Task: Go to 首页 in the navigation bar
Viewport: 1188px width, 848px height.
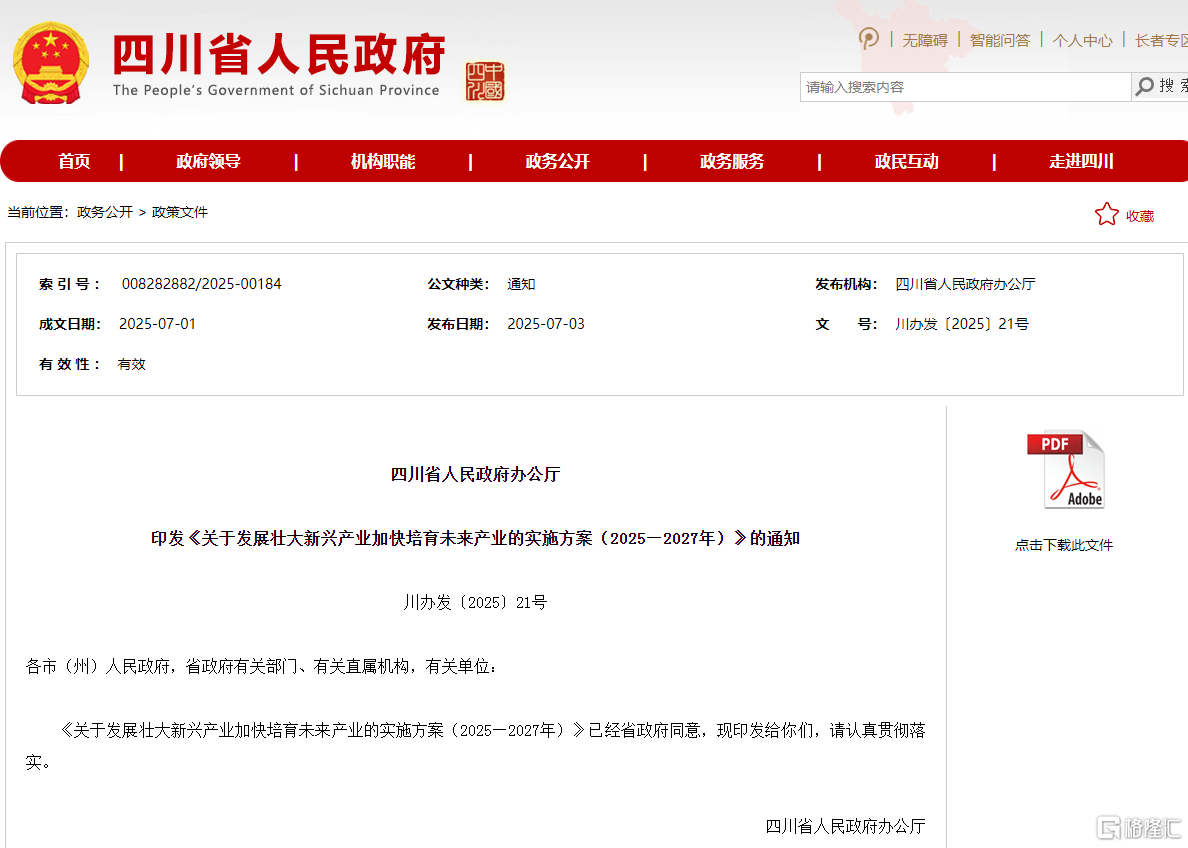Action: 74,161
